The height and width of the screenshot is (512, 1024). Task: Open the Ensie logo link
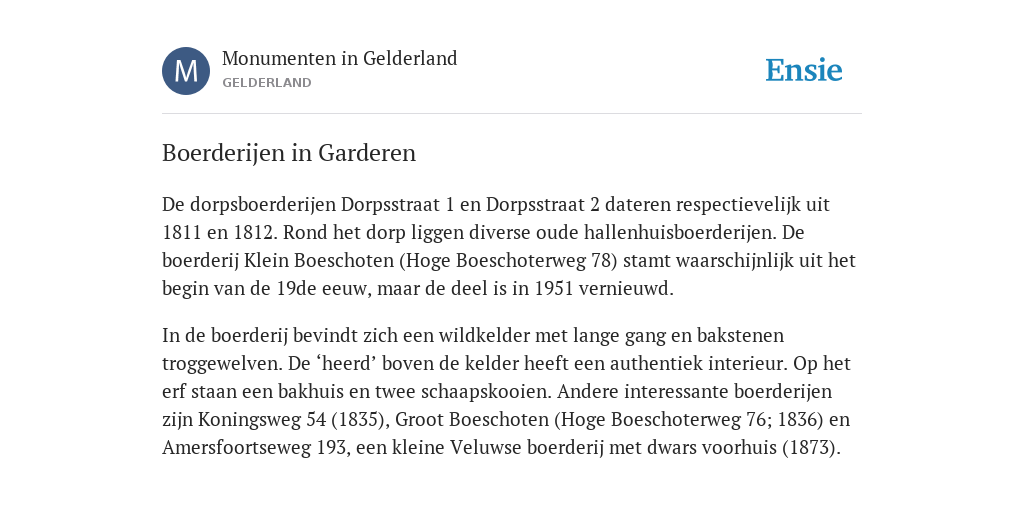click(804, 70)
